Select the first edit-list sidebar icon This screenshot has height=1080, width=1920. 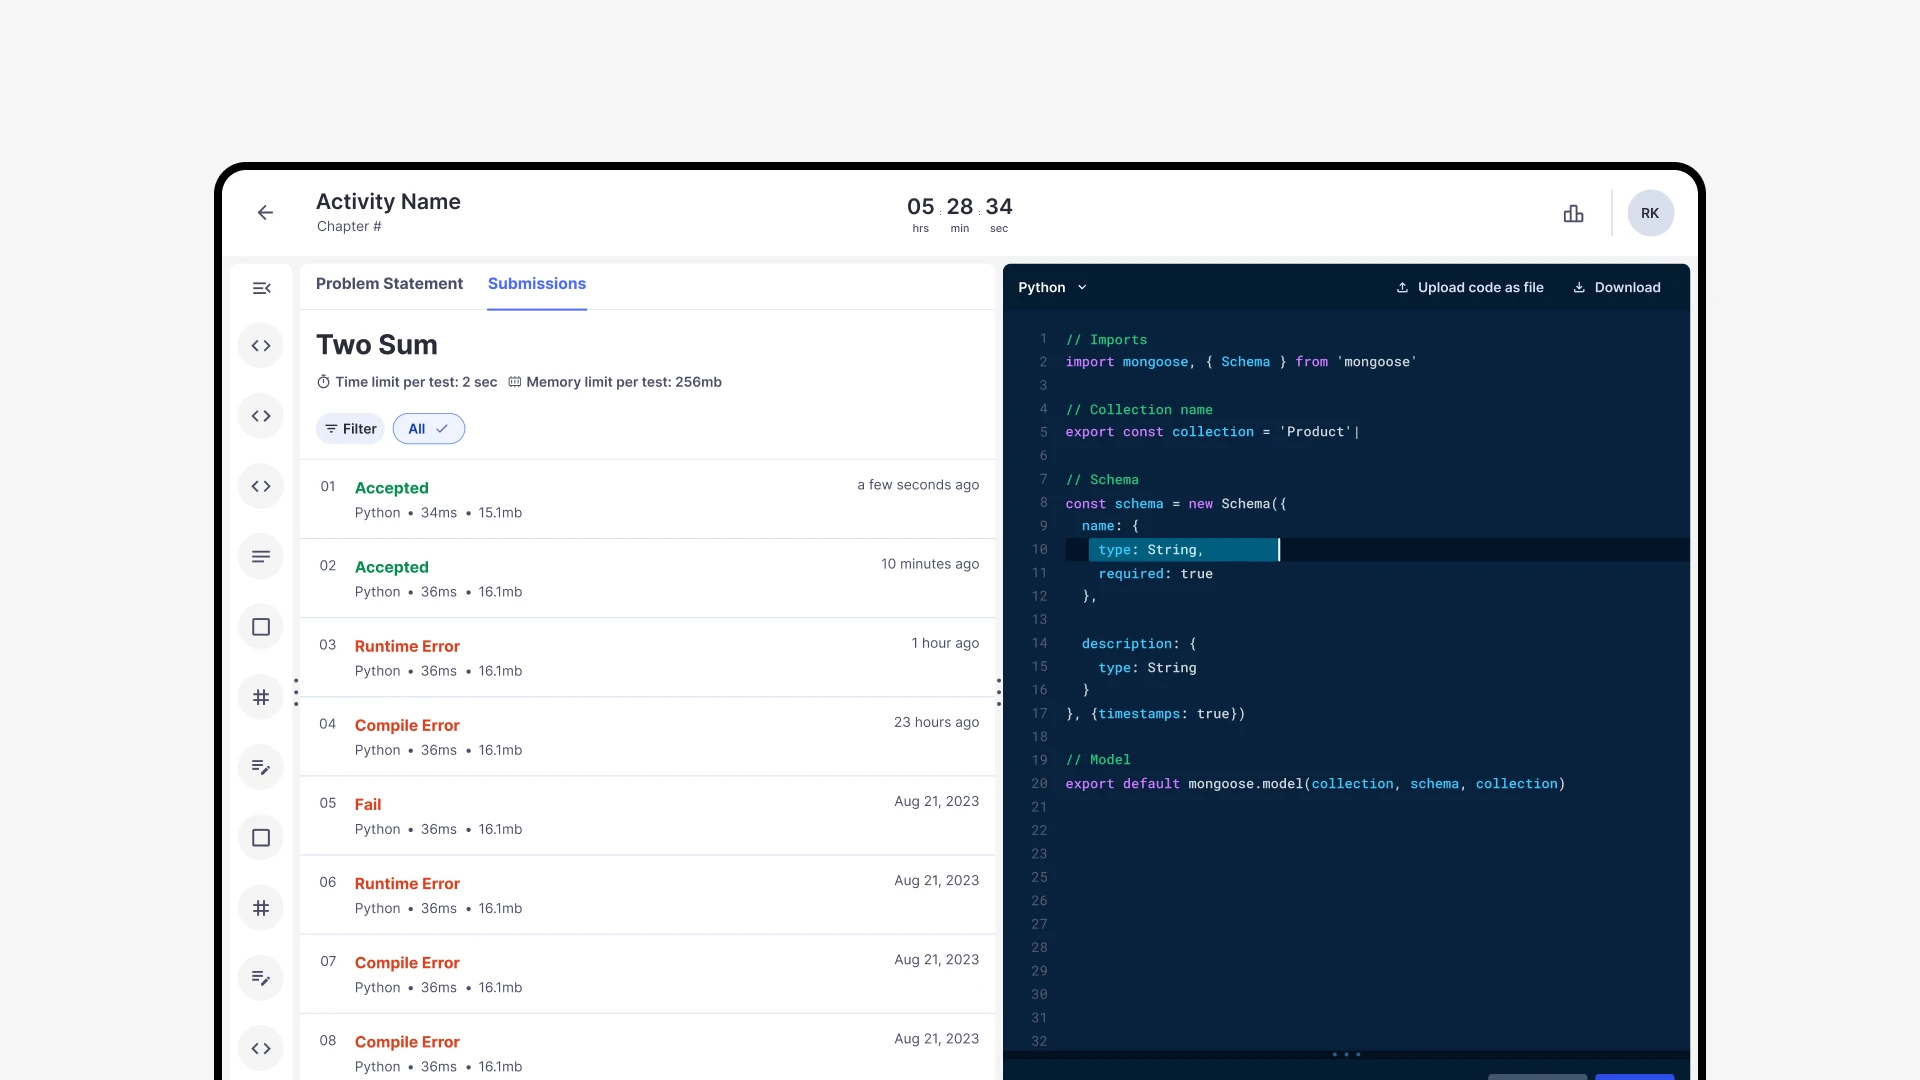click(261, 767)
